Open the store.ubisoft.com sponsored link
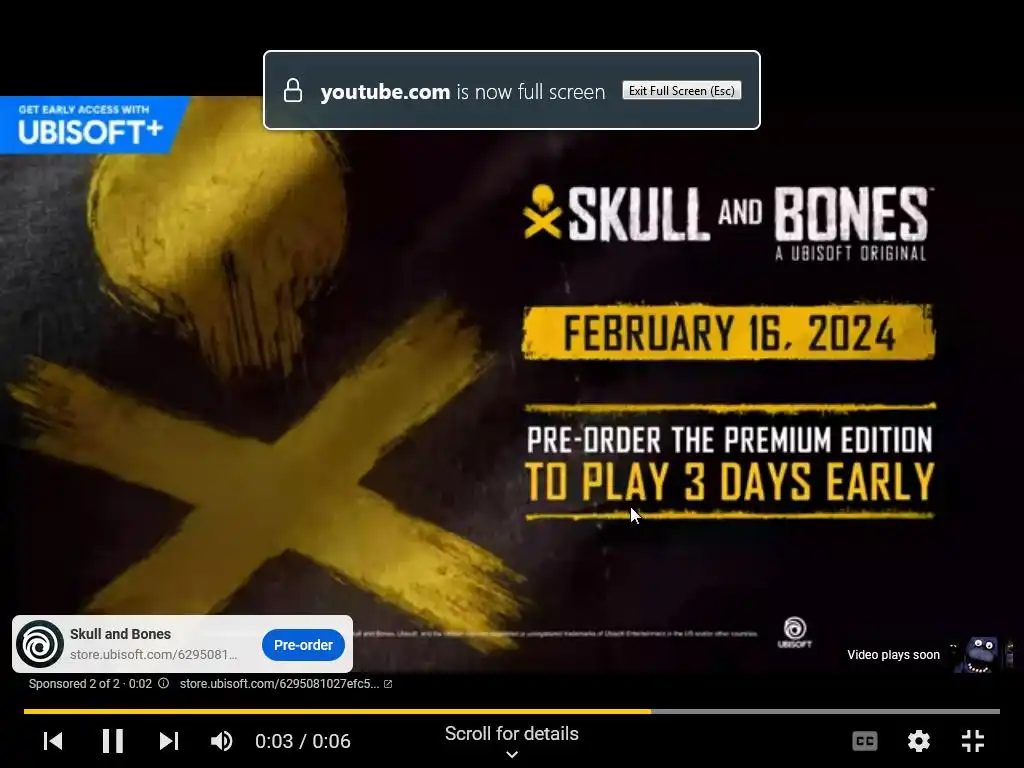Image resolution: width=1024 pixels, height=768 pixels. point(280,684)
